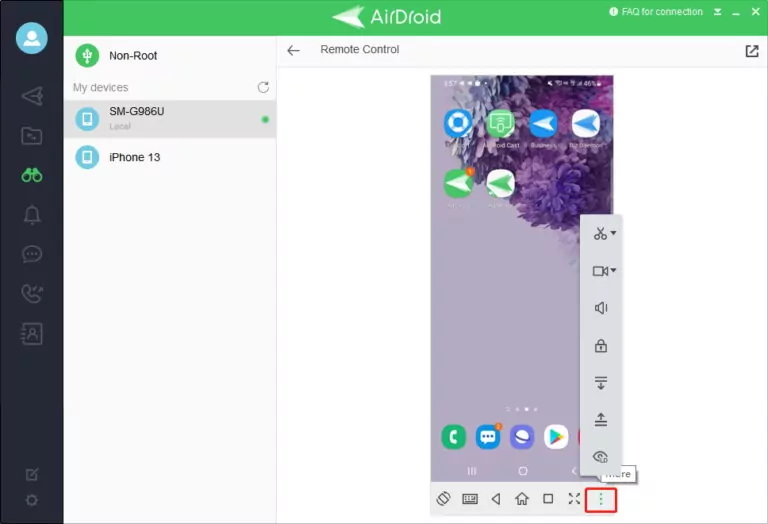This screenshot has height=524, width=768.
Task: Toggle the eye view mode icon
Action: click(x=601, y=456)
